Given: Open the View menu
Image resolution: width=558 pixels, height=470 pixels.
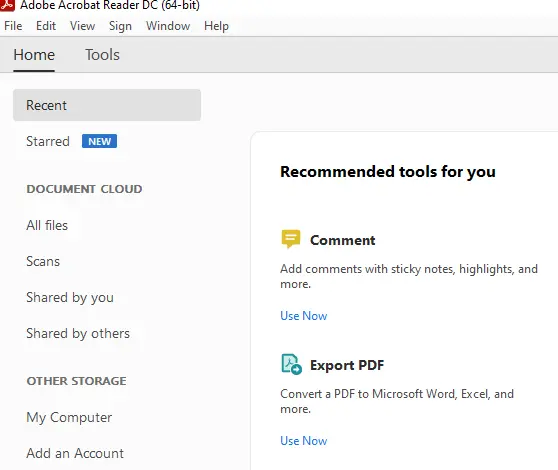Looking at the screenshot, I should (83, 26).
